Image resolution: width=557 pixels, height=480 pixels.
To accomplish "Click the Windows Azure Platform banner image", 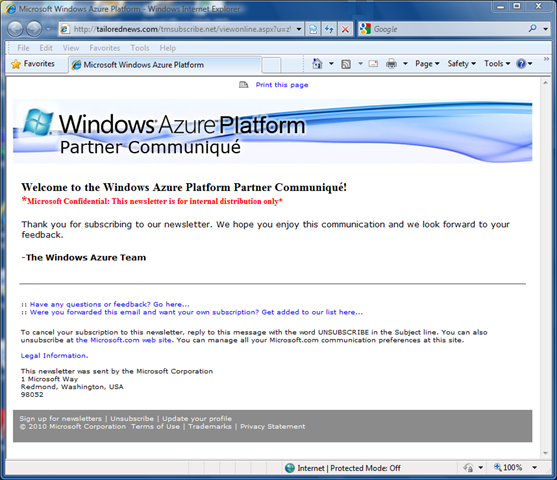I will click(272, 131).
